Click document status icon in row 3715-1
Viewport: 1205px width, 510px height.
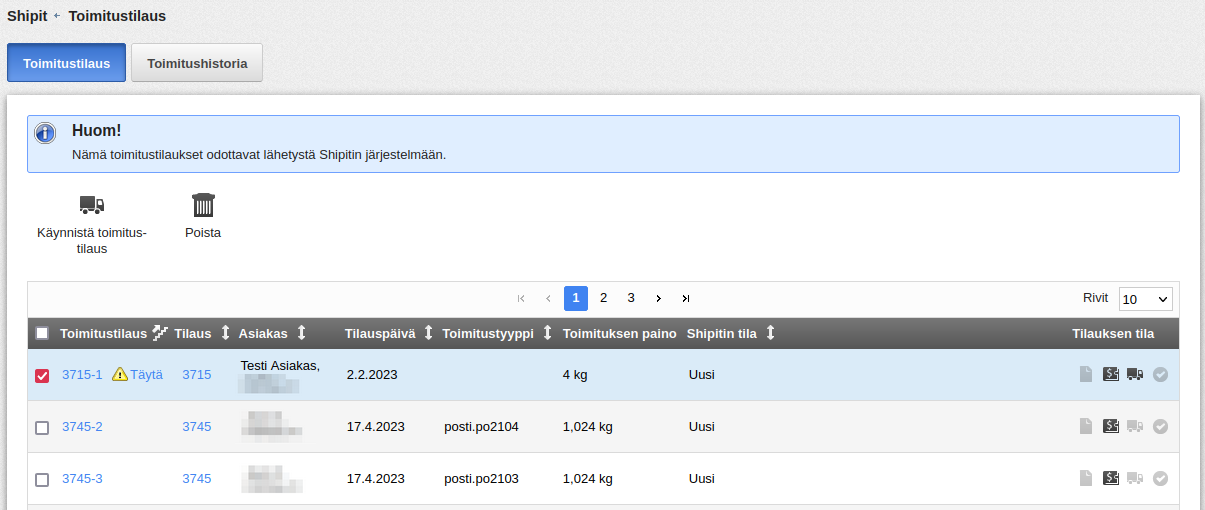pyautogui.click(x=1086, y=374)
